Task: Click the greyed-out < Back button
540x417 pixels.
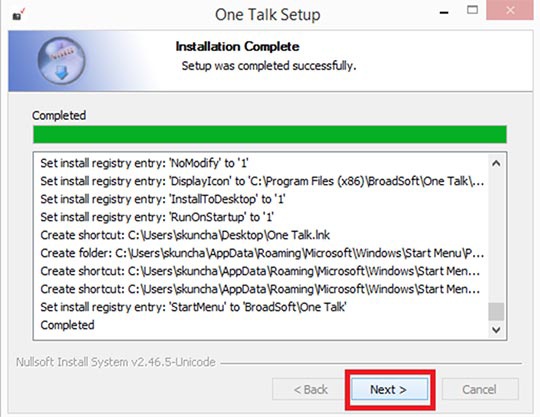Action: point(310,389)
